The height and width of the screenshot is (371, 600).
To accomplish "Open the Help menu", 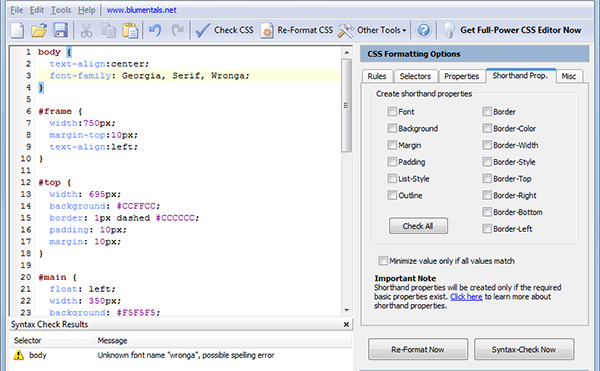I will (86, 10).
